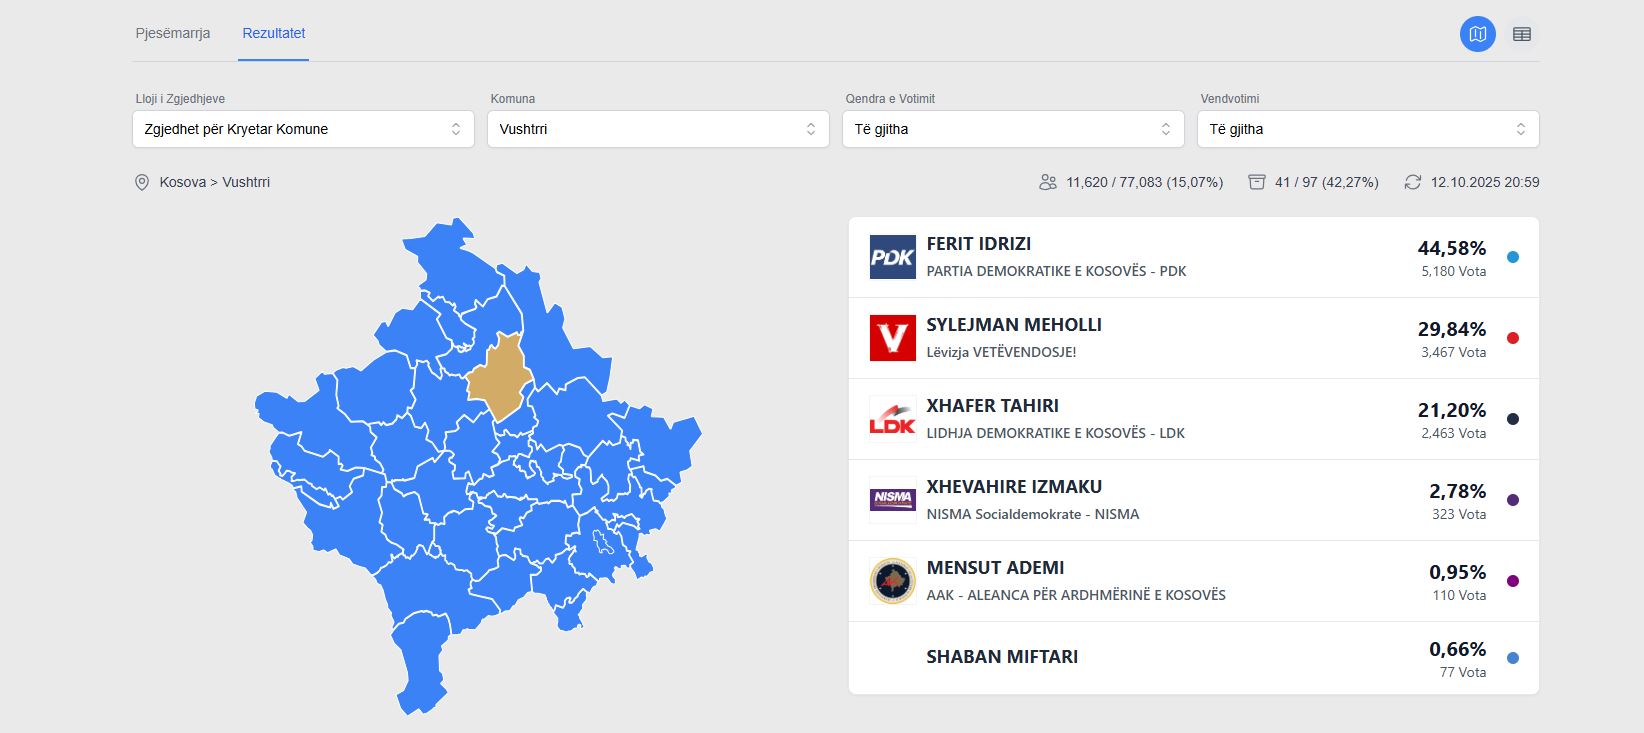Viewport: 1644px width, 733px height.
Task: Switch to table view icon
Action: click(1522, 34)
